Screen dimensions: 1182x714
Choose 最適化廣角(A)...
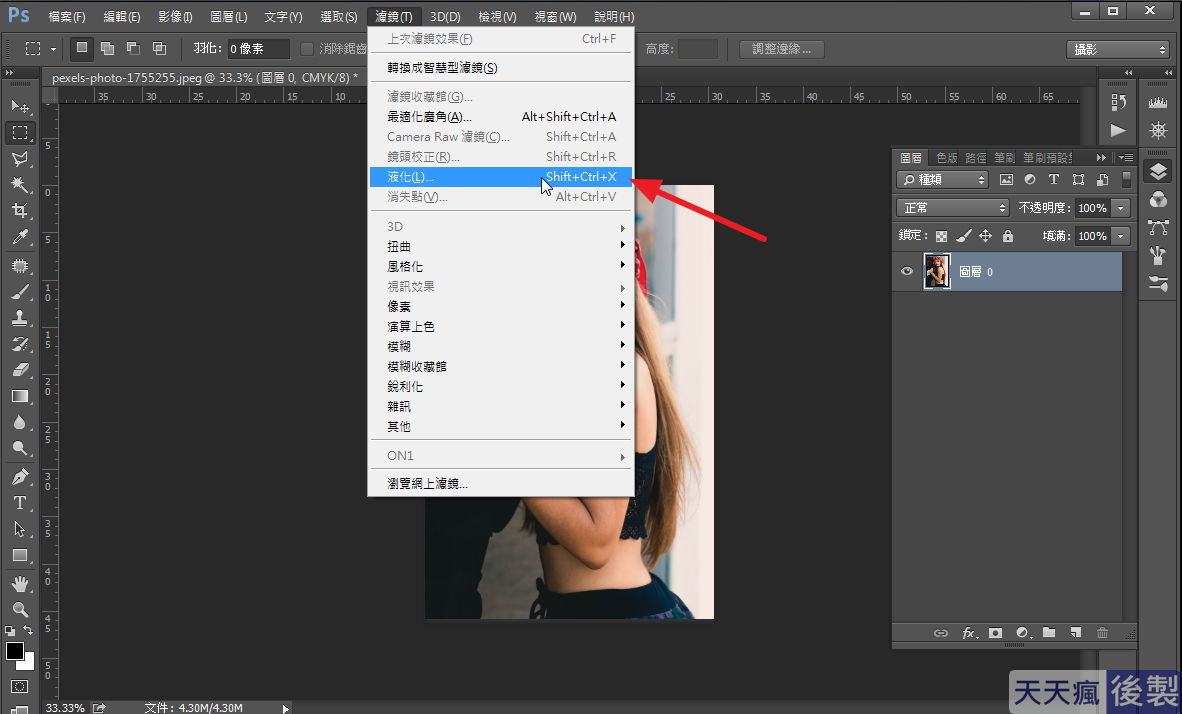[x=501, y=117]
